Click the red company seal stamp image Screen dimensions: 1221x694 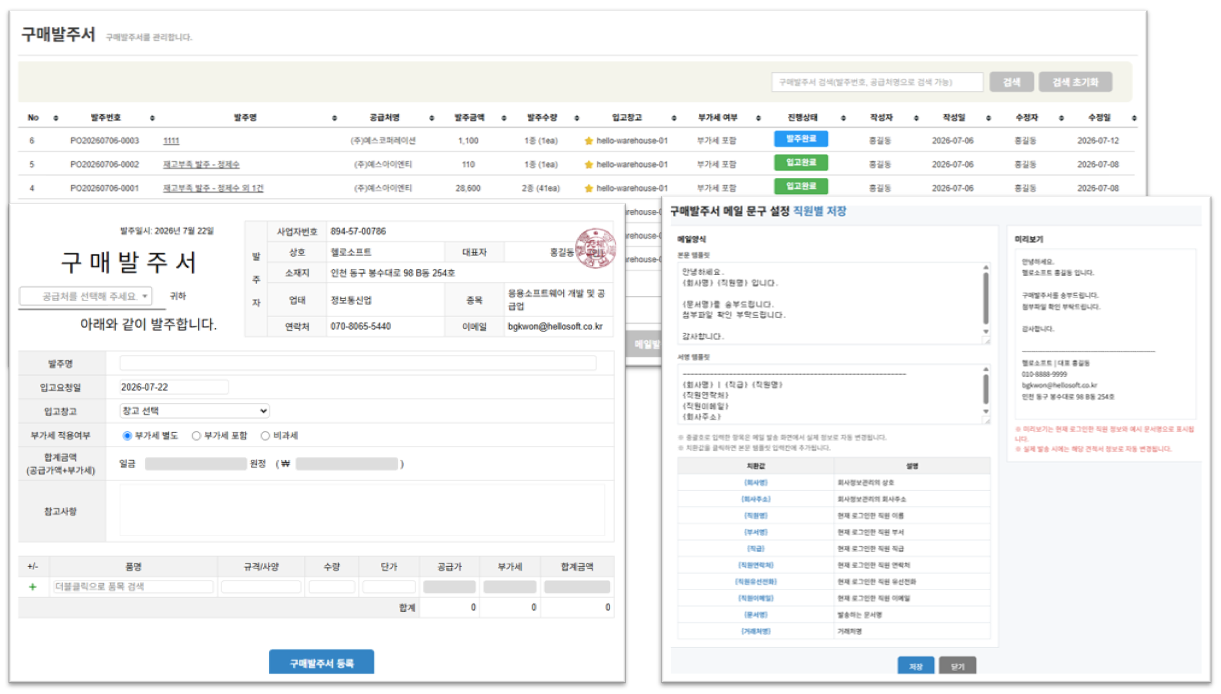click(x=597, y=247)
